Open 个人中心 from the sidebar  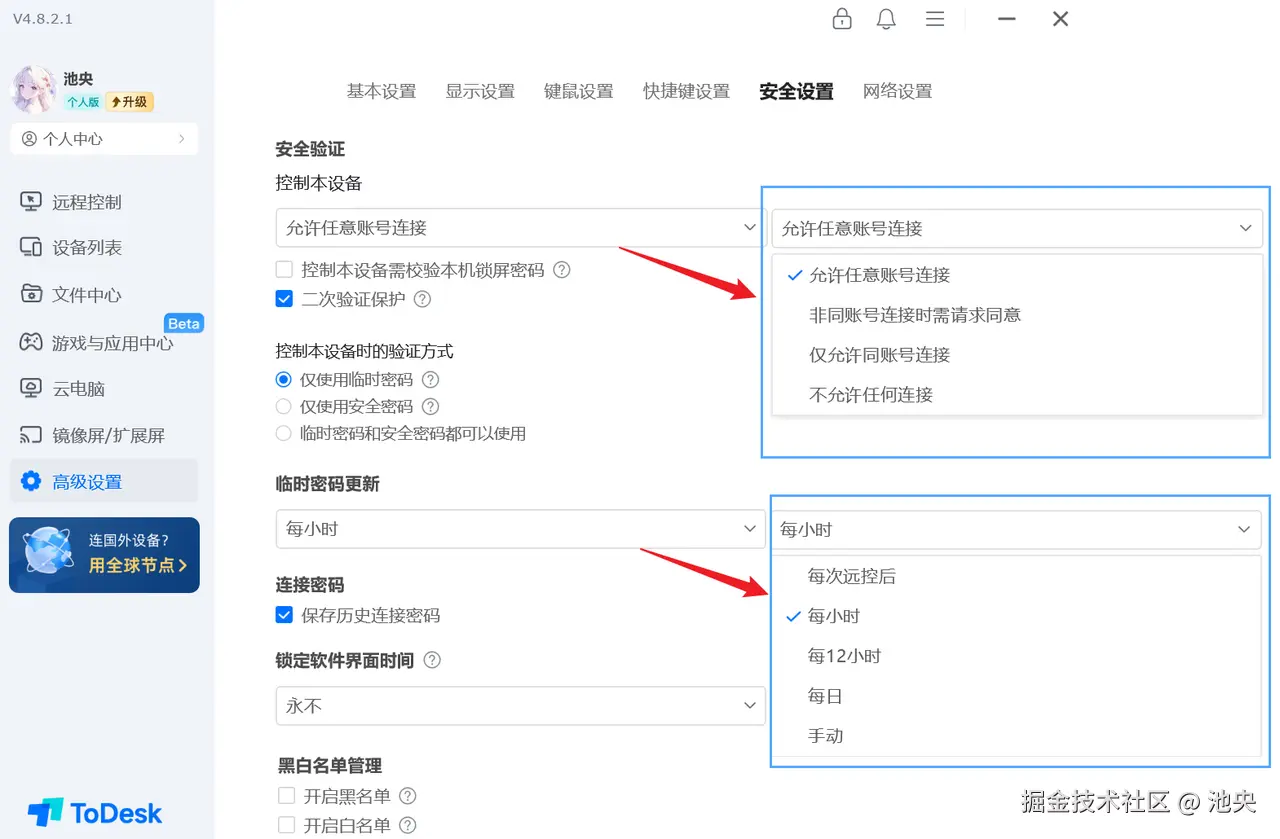pyautogui.click(x=103, y=138)
